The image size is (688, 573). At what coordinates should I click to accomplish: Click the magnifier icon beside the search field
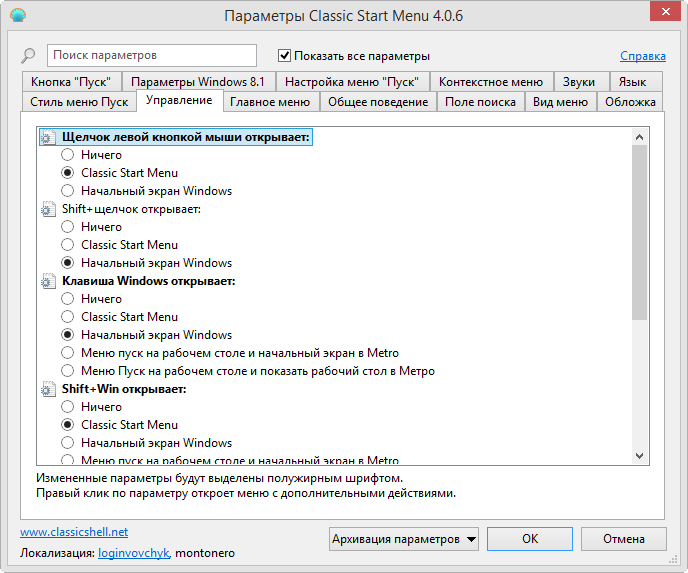point(29,56)
